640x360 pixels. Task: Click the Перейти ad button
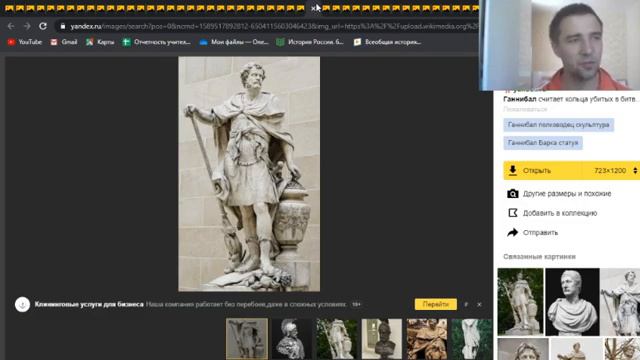pyautogui.click(x=436, y=304)
